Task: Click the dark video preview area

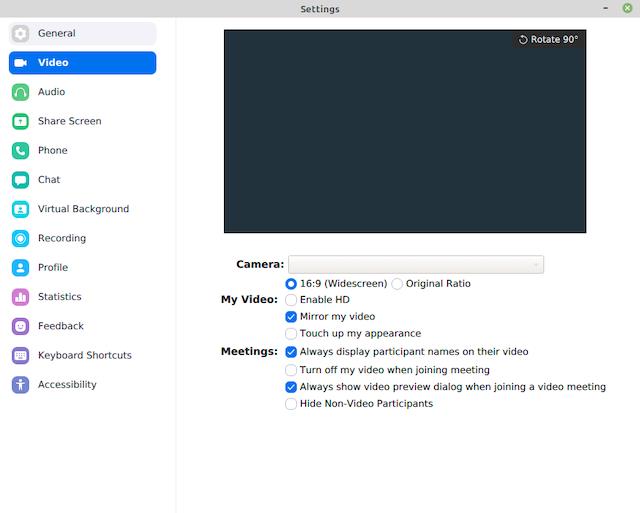Action: coord(405,131)
